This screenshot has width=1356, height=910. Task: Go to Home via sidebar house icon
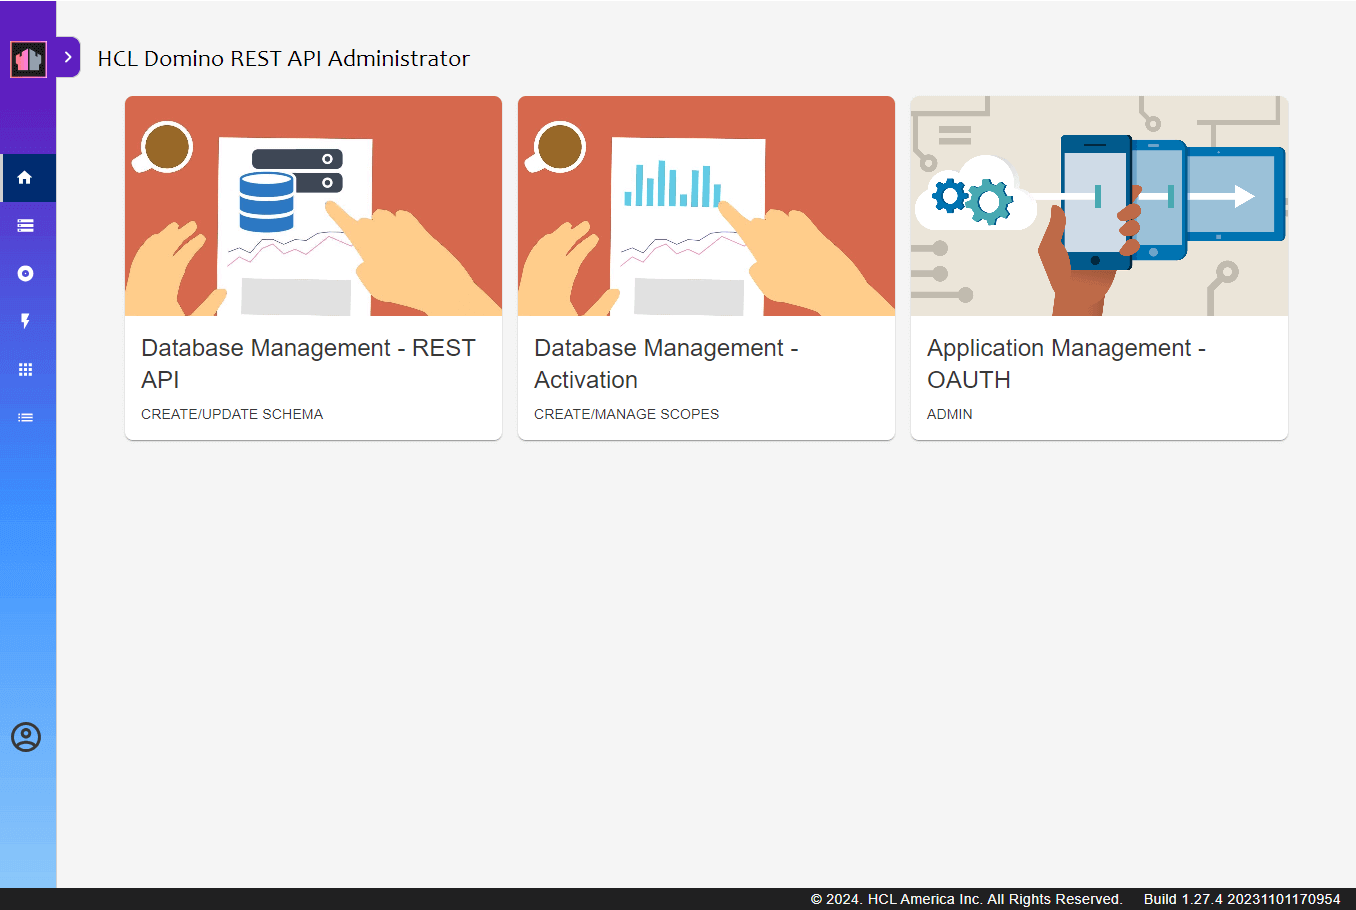tap(26, 178)
